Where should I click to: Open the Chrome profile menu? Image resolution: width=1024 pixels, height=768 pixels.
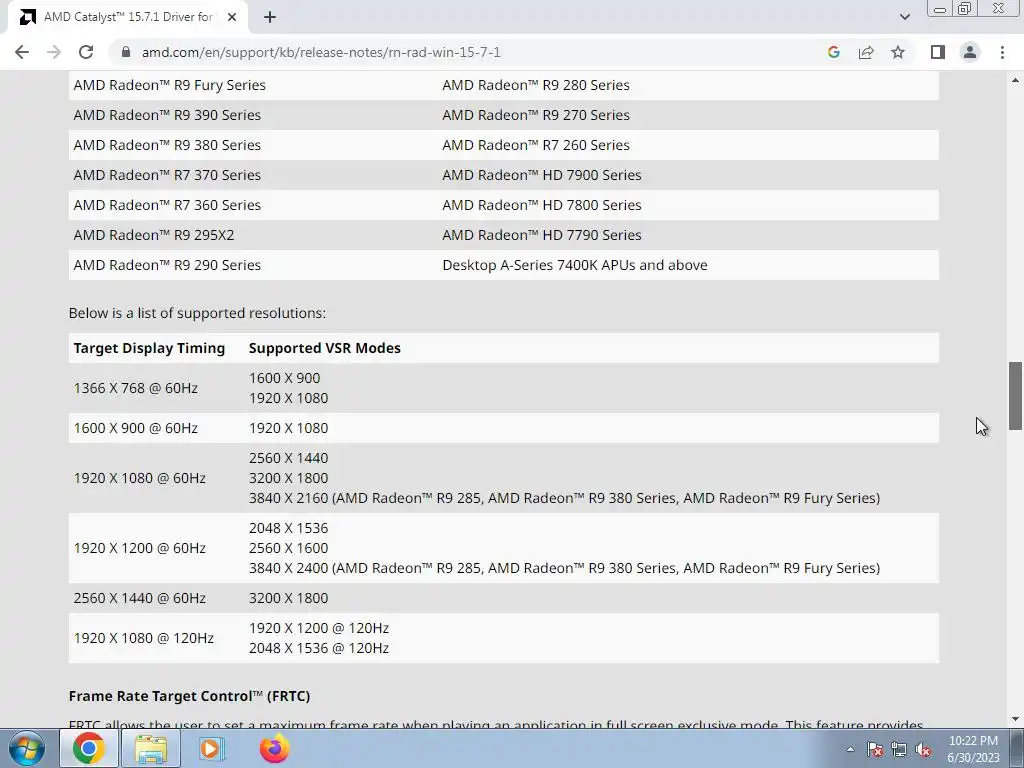point(970,52)
